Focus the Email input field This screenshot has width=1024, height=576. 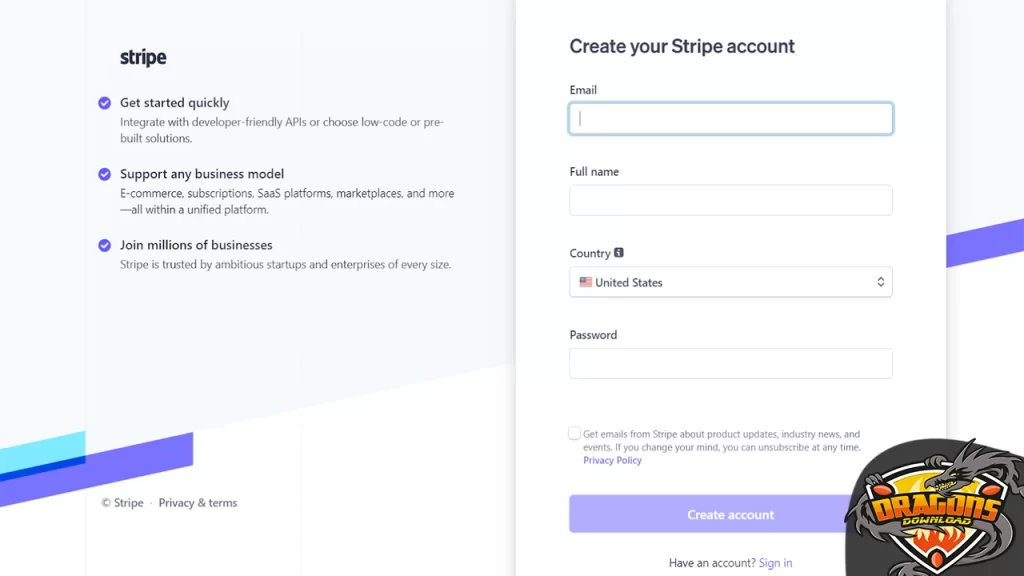tap(730, 119)
